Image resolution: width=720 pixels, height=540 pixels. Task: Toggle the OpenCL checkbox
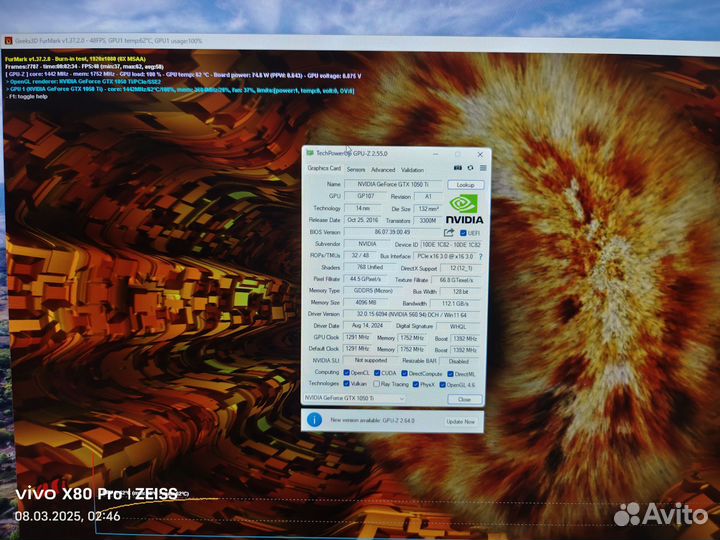coord(347,372)
